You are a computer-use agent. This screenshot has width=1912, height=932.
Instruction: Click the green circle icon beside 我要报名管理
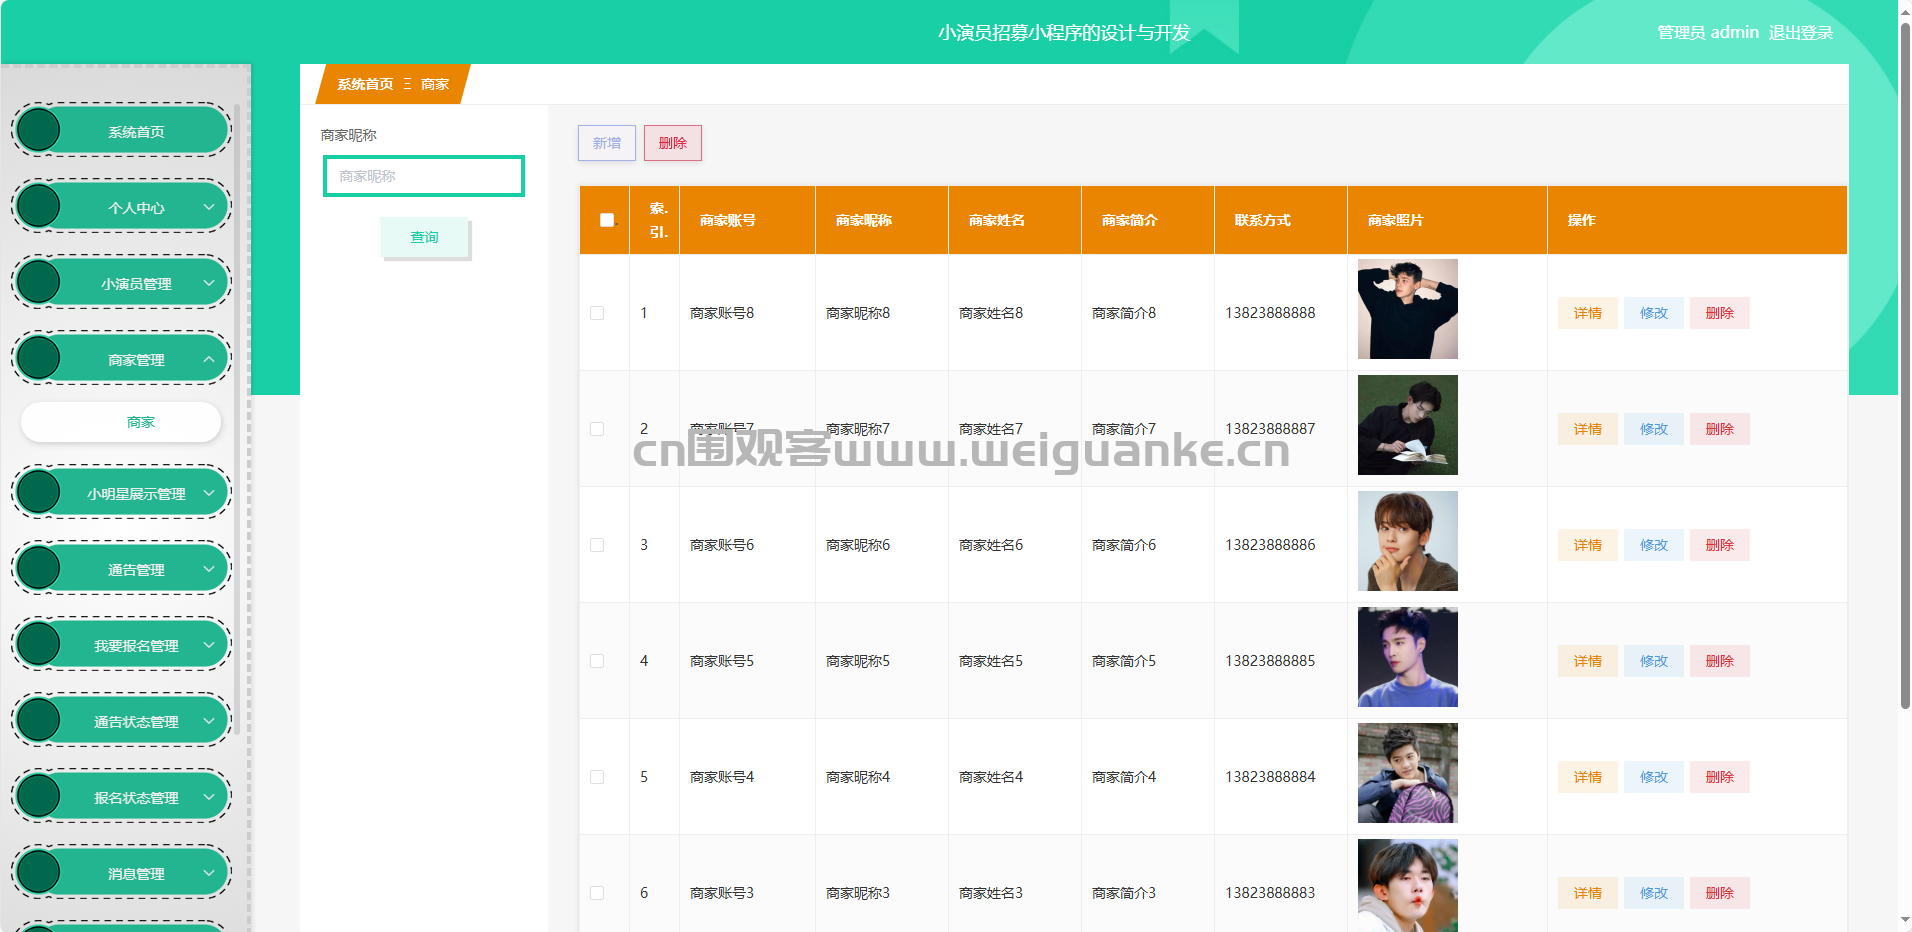click(39, 644)
